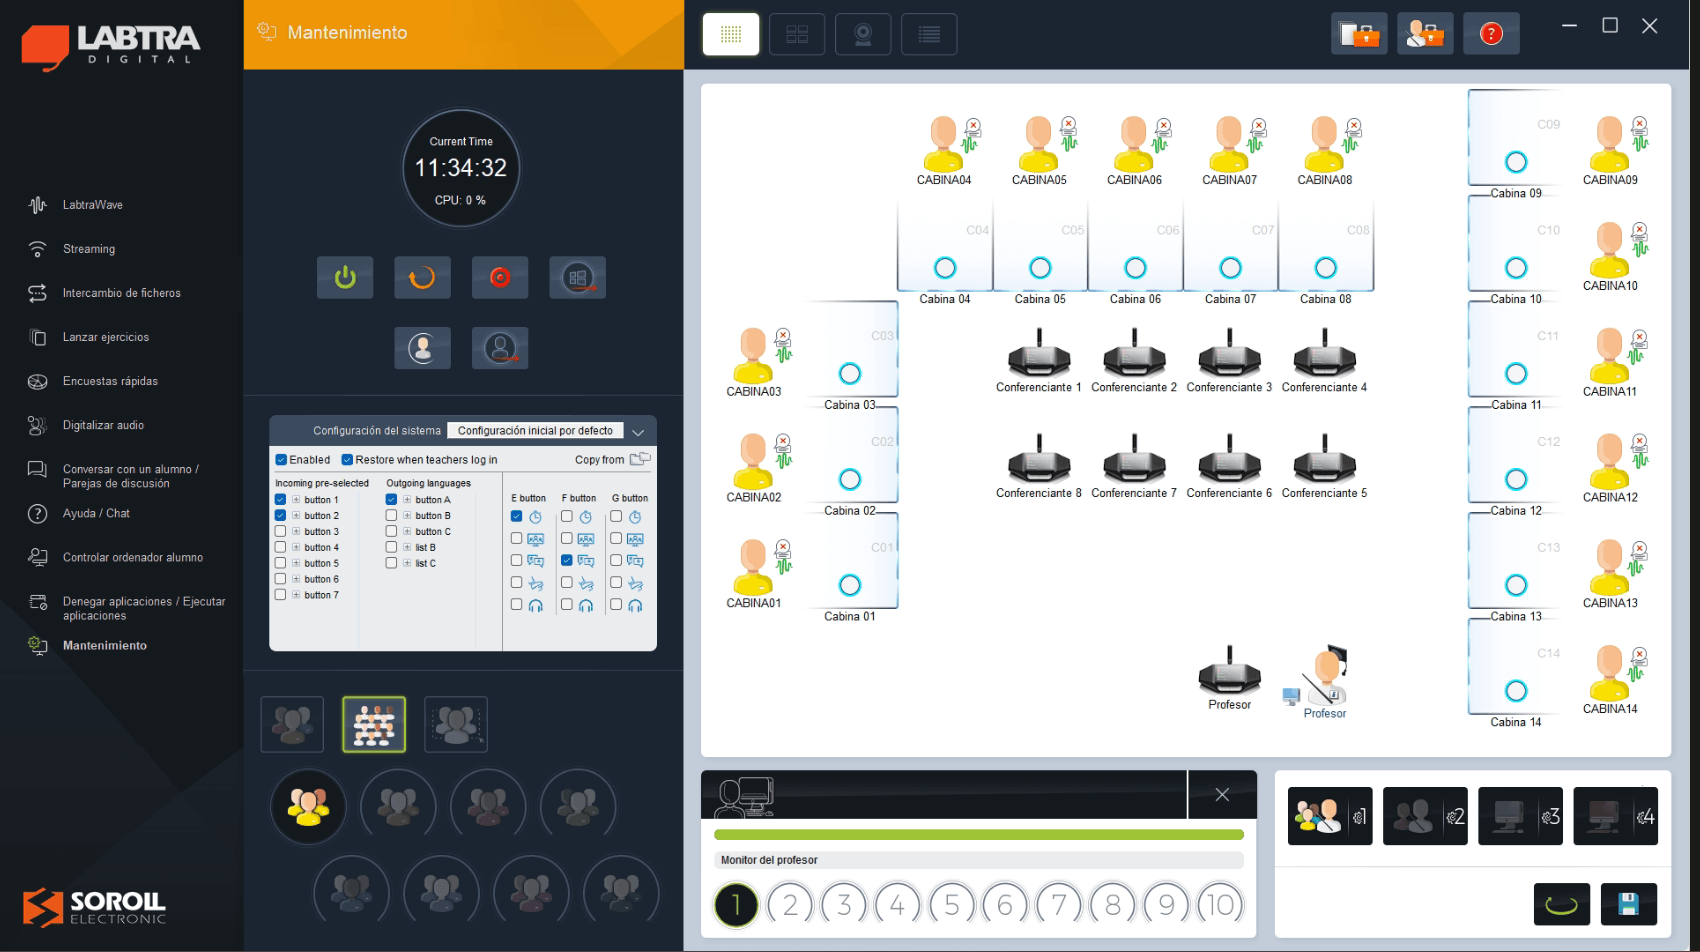Check the button 3 incoming checkbox
The height and width of the screenshot is (952, 1700).
coord(281,531)
